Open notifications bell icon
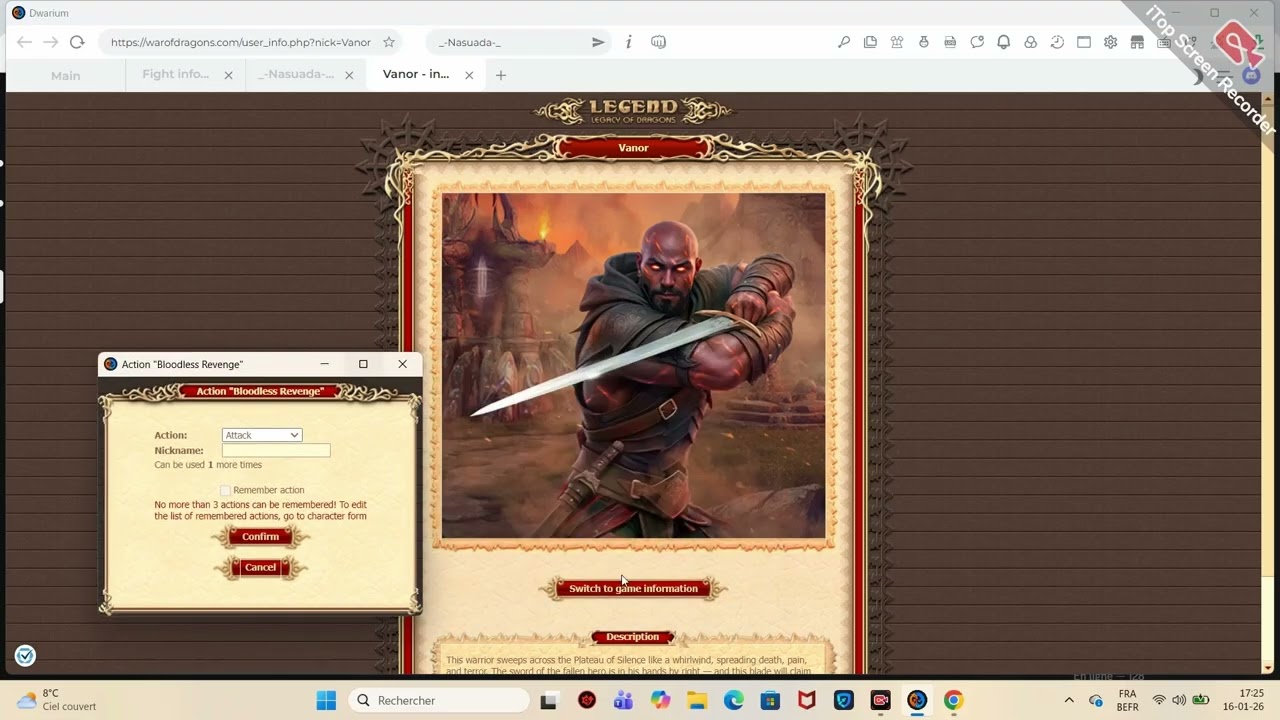Viewport: 1280px width, 720px height. (x=1003, y=42)
